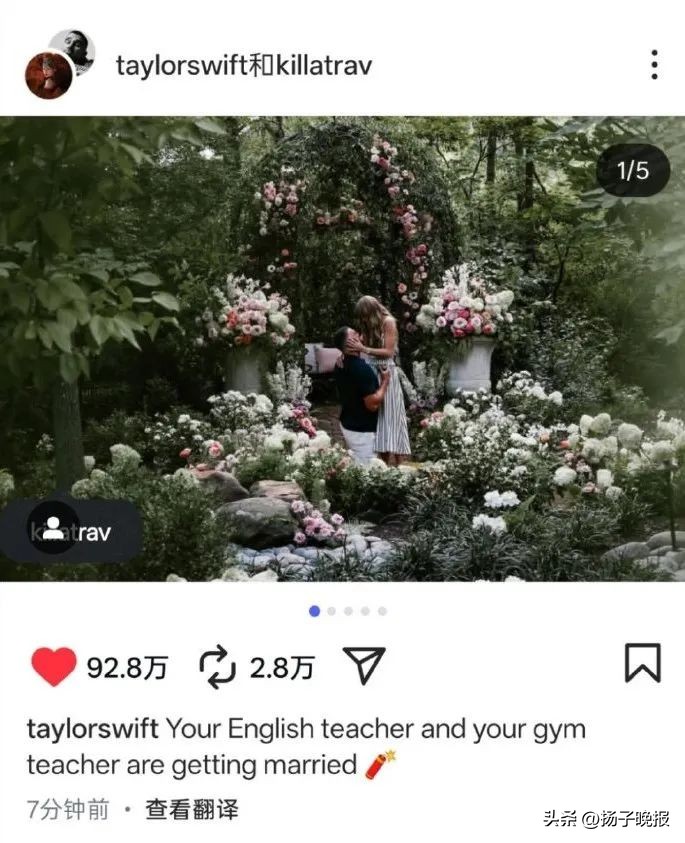
Task: Jump to the fourth carousel dot
Action: pyautogui.click(x=366, y=611)
